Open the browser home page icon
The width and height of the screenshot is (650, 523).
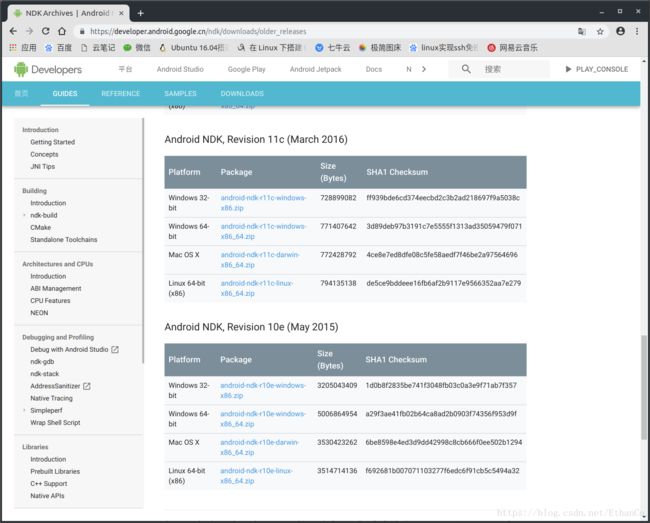pyautogui.click(x=62, y=31)
